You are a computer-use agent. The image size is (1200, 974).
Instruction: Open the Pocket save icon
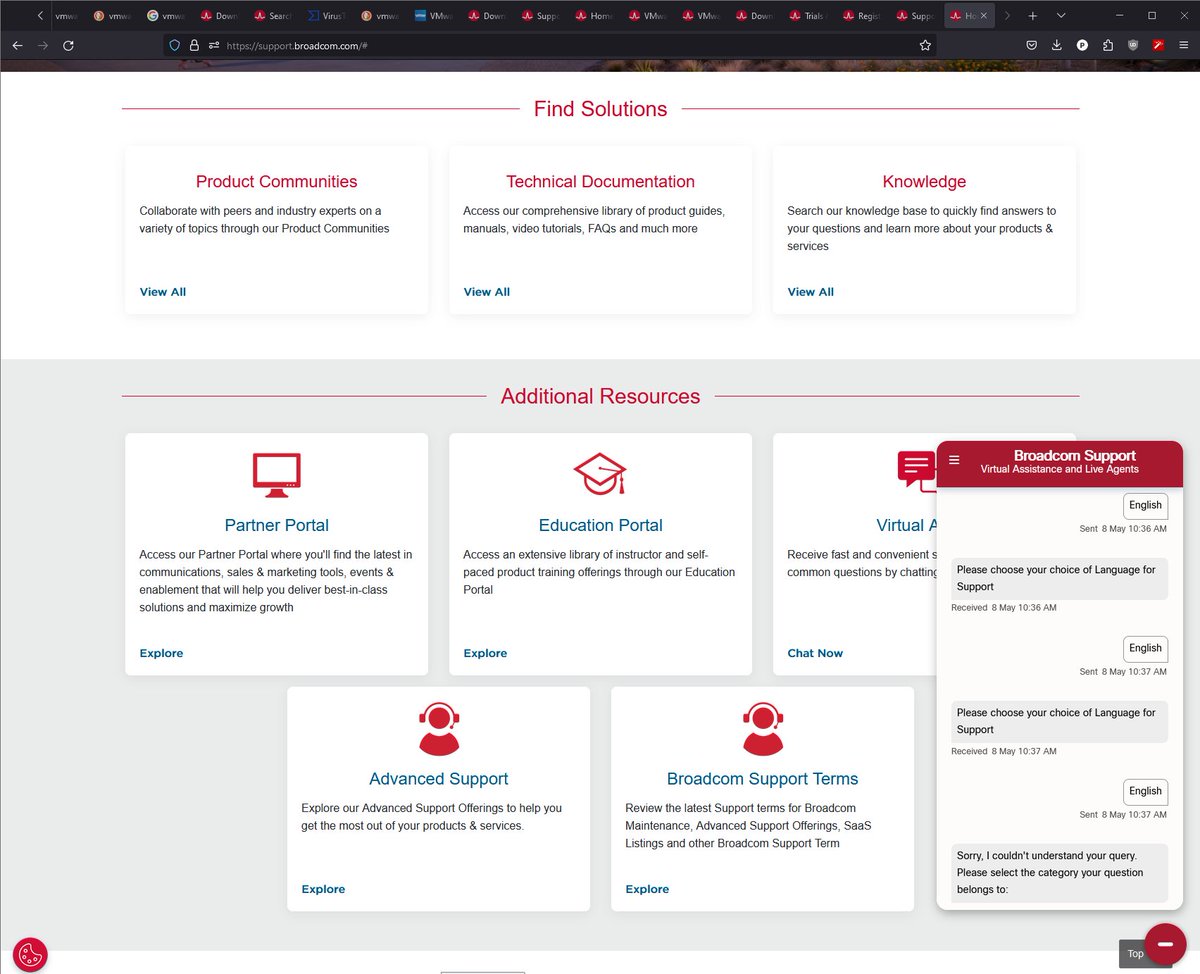[x=1031, y=45]
